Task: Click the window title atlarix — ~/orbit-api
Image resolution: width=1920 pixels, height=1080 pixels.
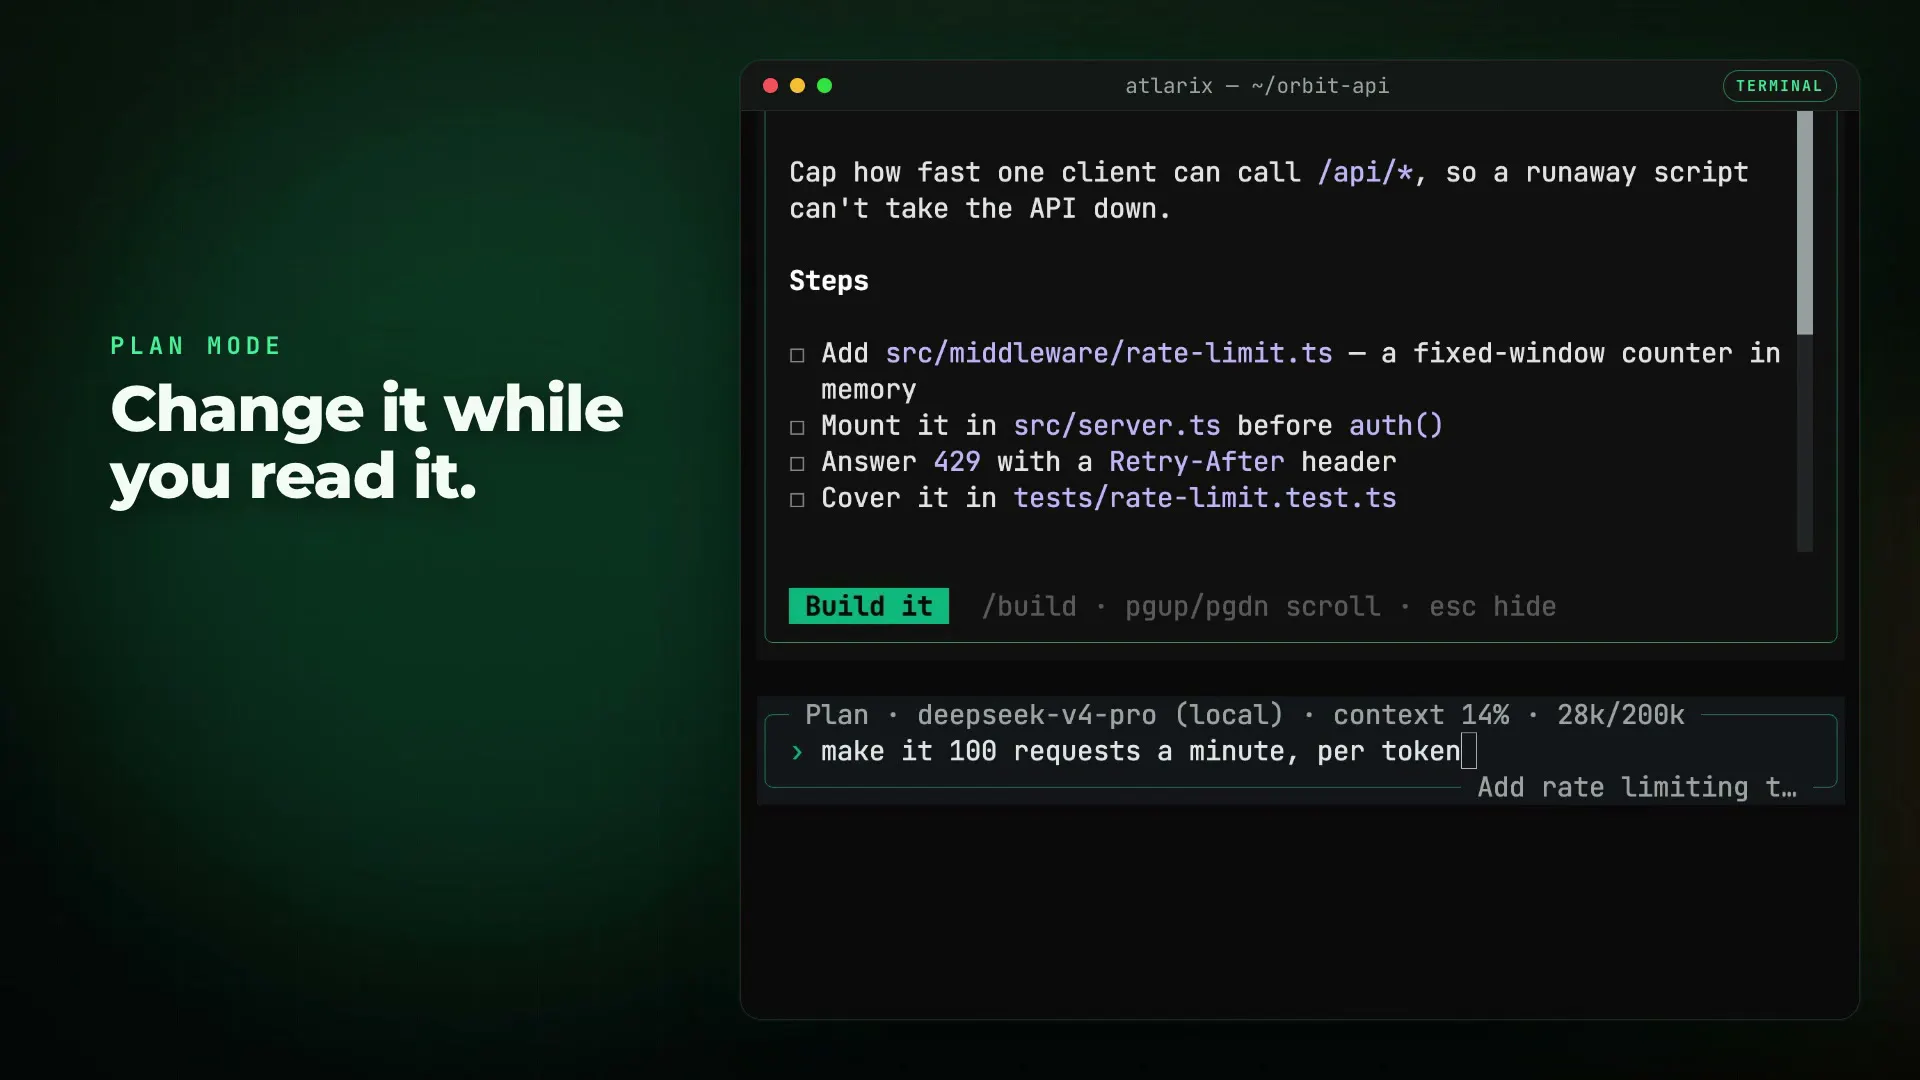Action: (x=1257, y=86)
